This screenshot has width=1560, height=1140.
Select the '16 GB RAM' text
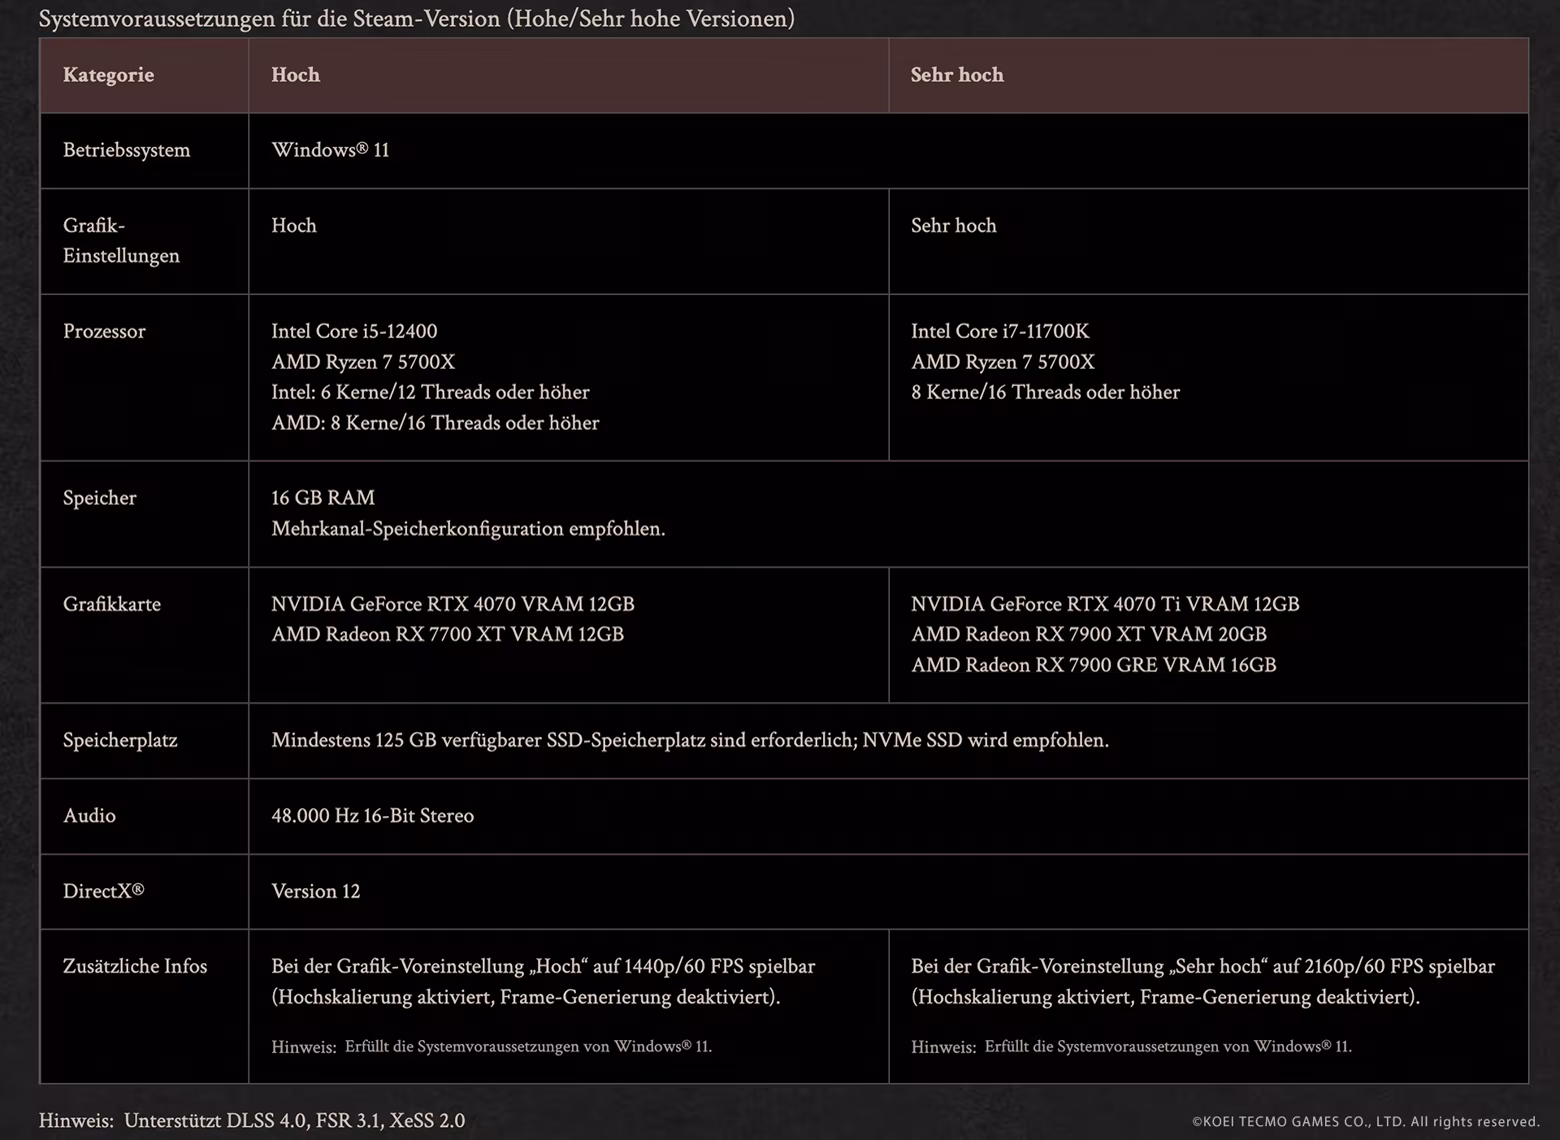[x=323, y=498]
